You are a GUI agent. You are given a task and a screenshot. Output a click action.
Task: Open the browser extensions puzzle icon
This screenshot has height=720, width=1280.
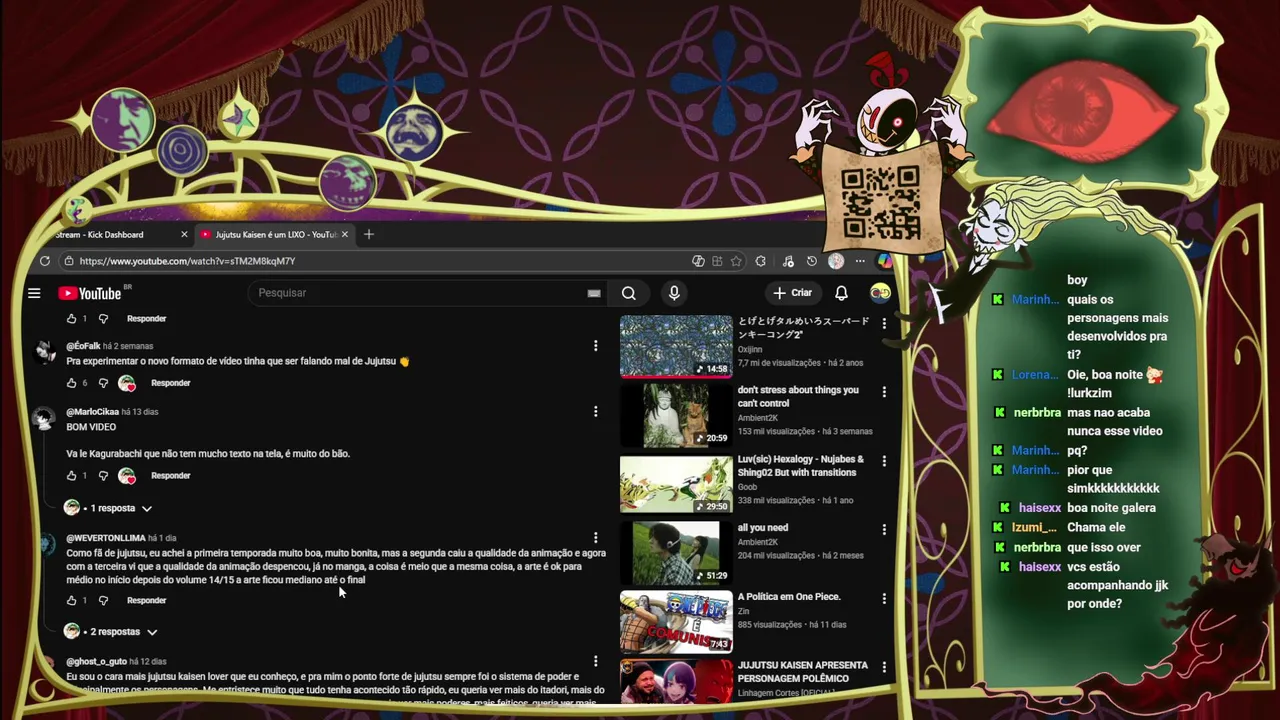click(x=761, y=261)
